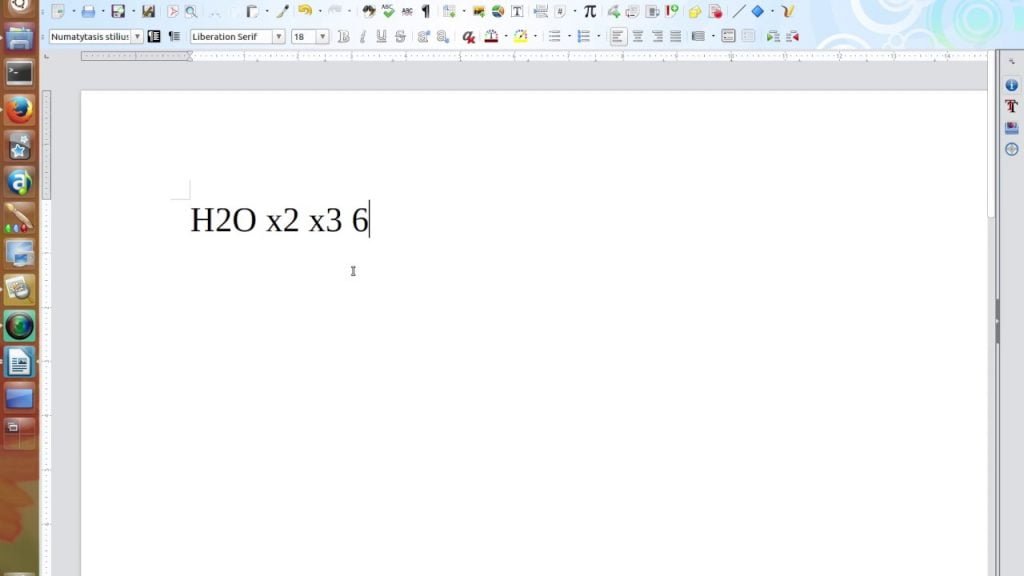Image resolution: width=1024 pixels, height=576 pixels.
Task: Apply font color to text
Action: [x=491, y=37]
